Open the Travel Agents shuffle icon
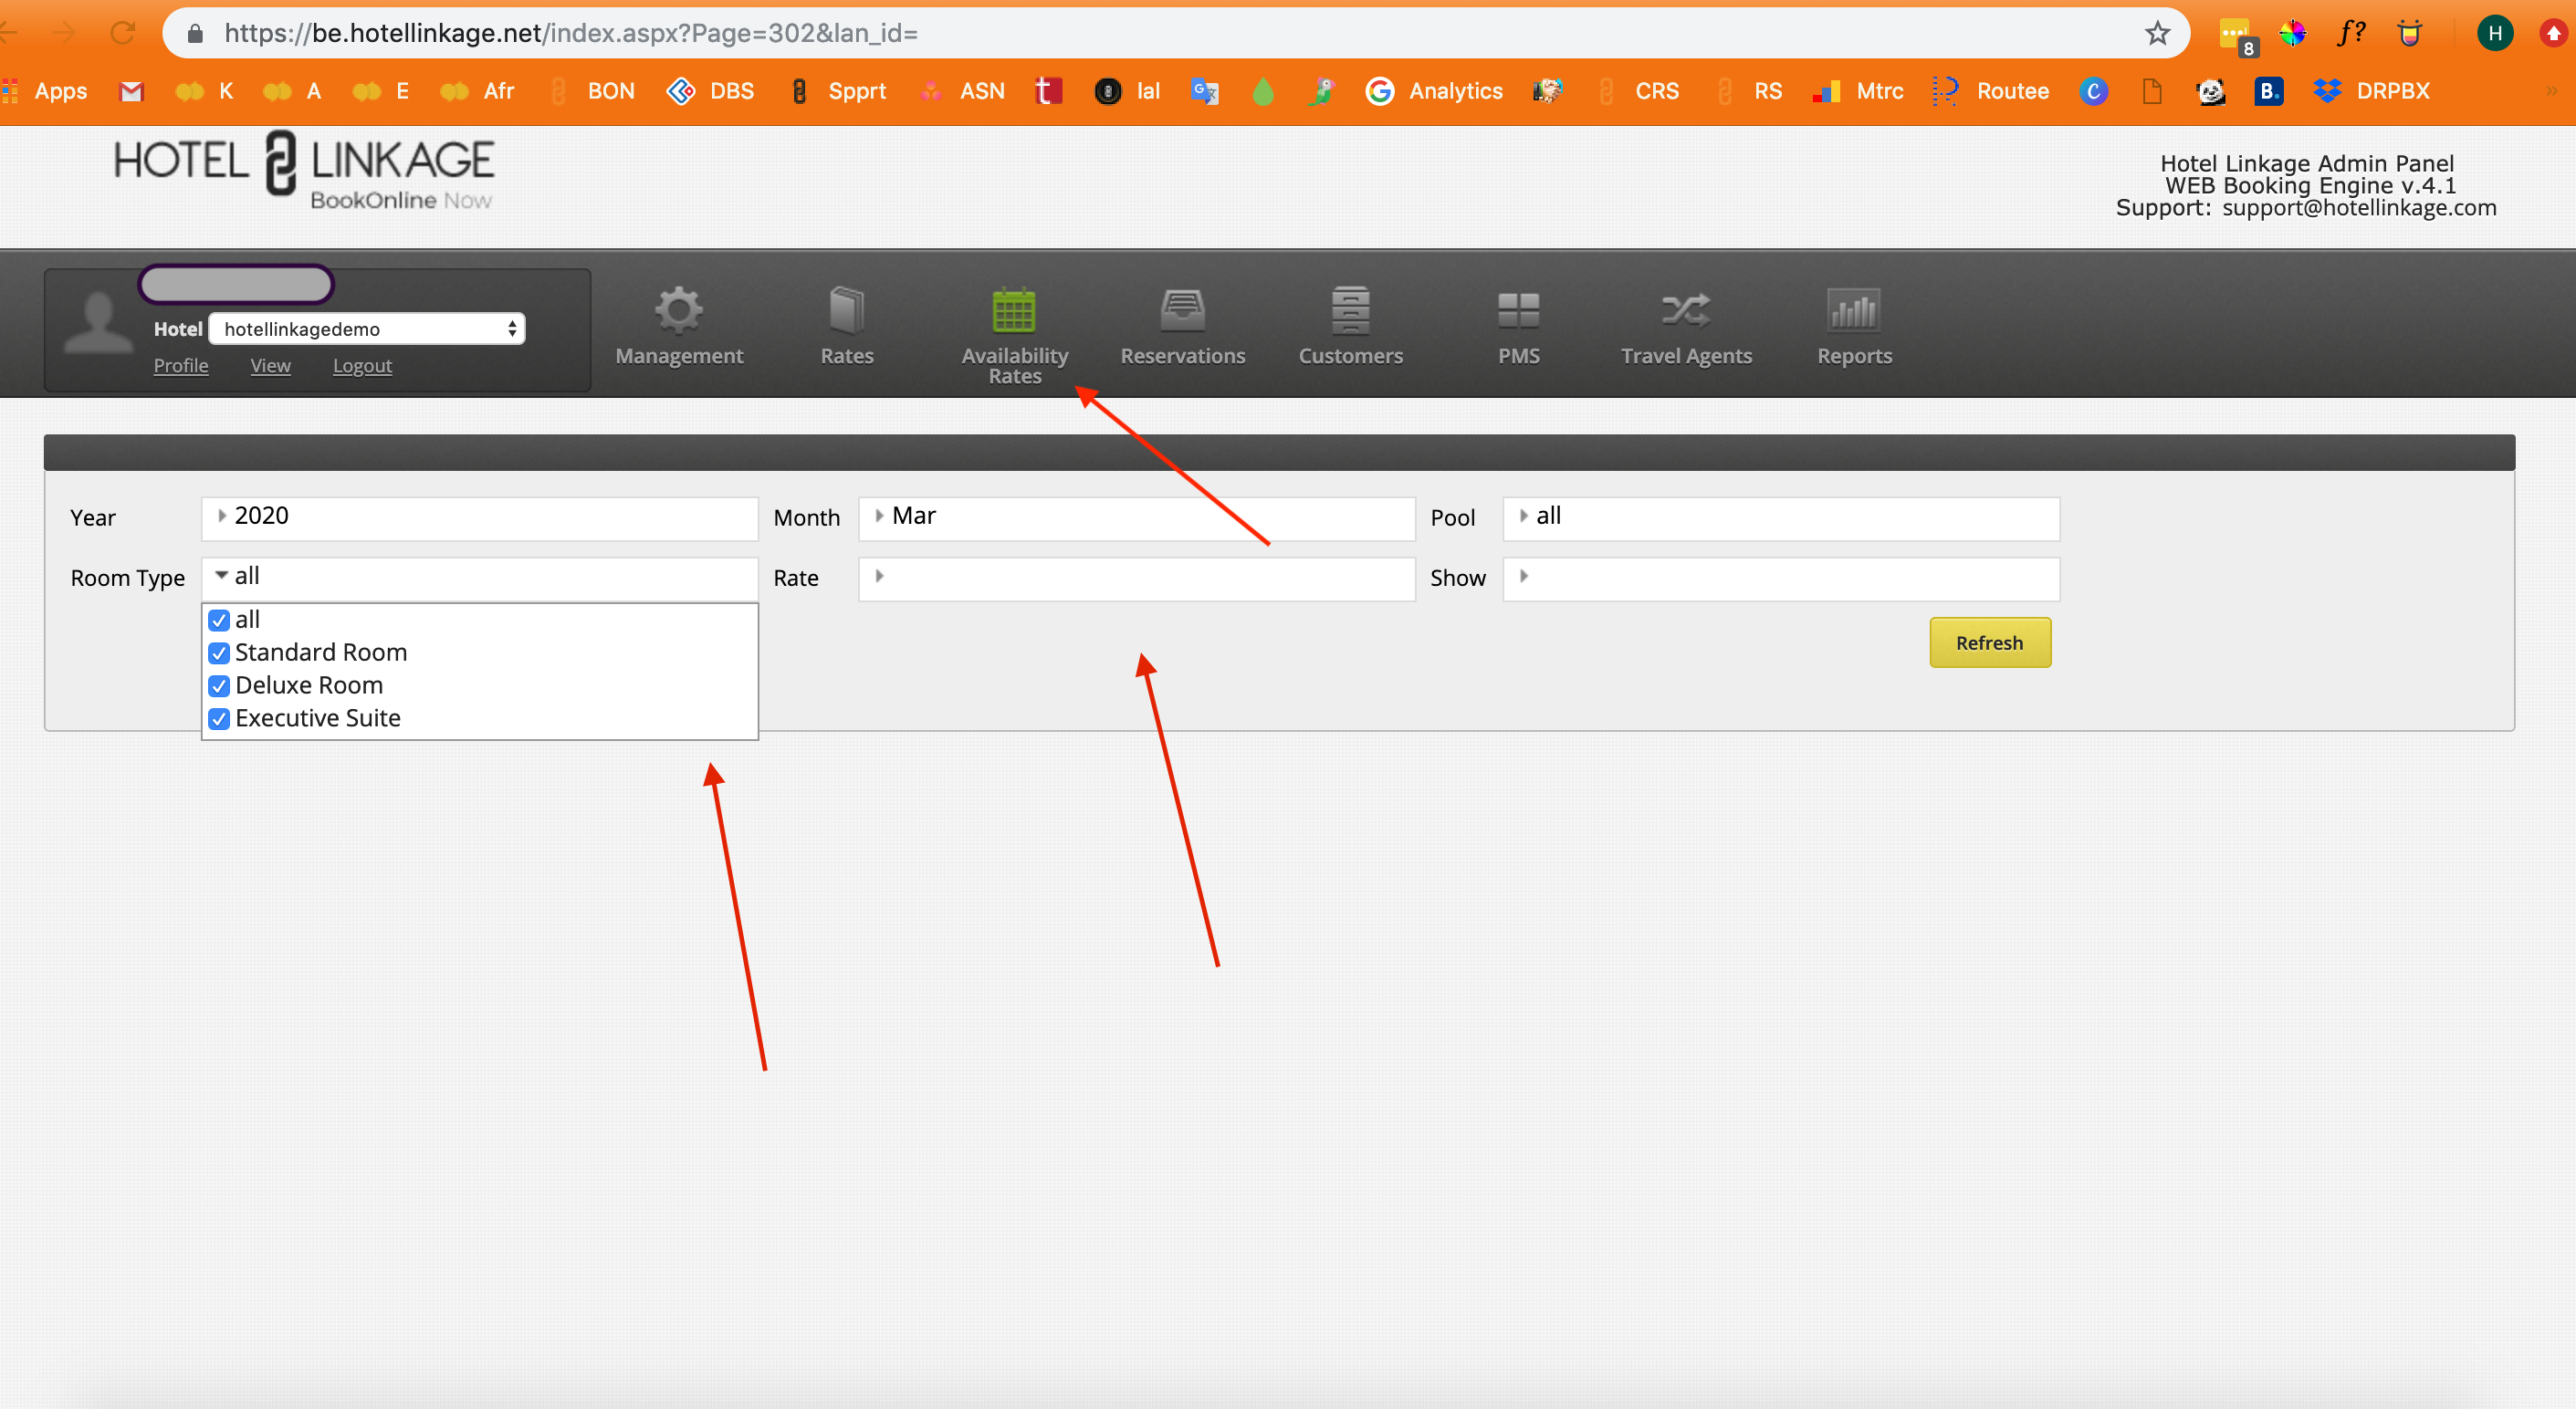 [x=1685, y=310]
